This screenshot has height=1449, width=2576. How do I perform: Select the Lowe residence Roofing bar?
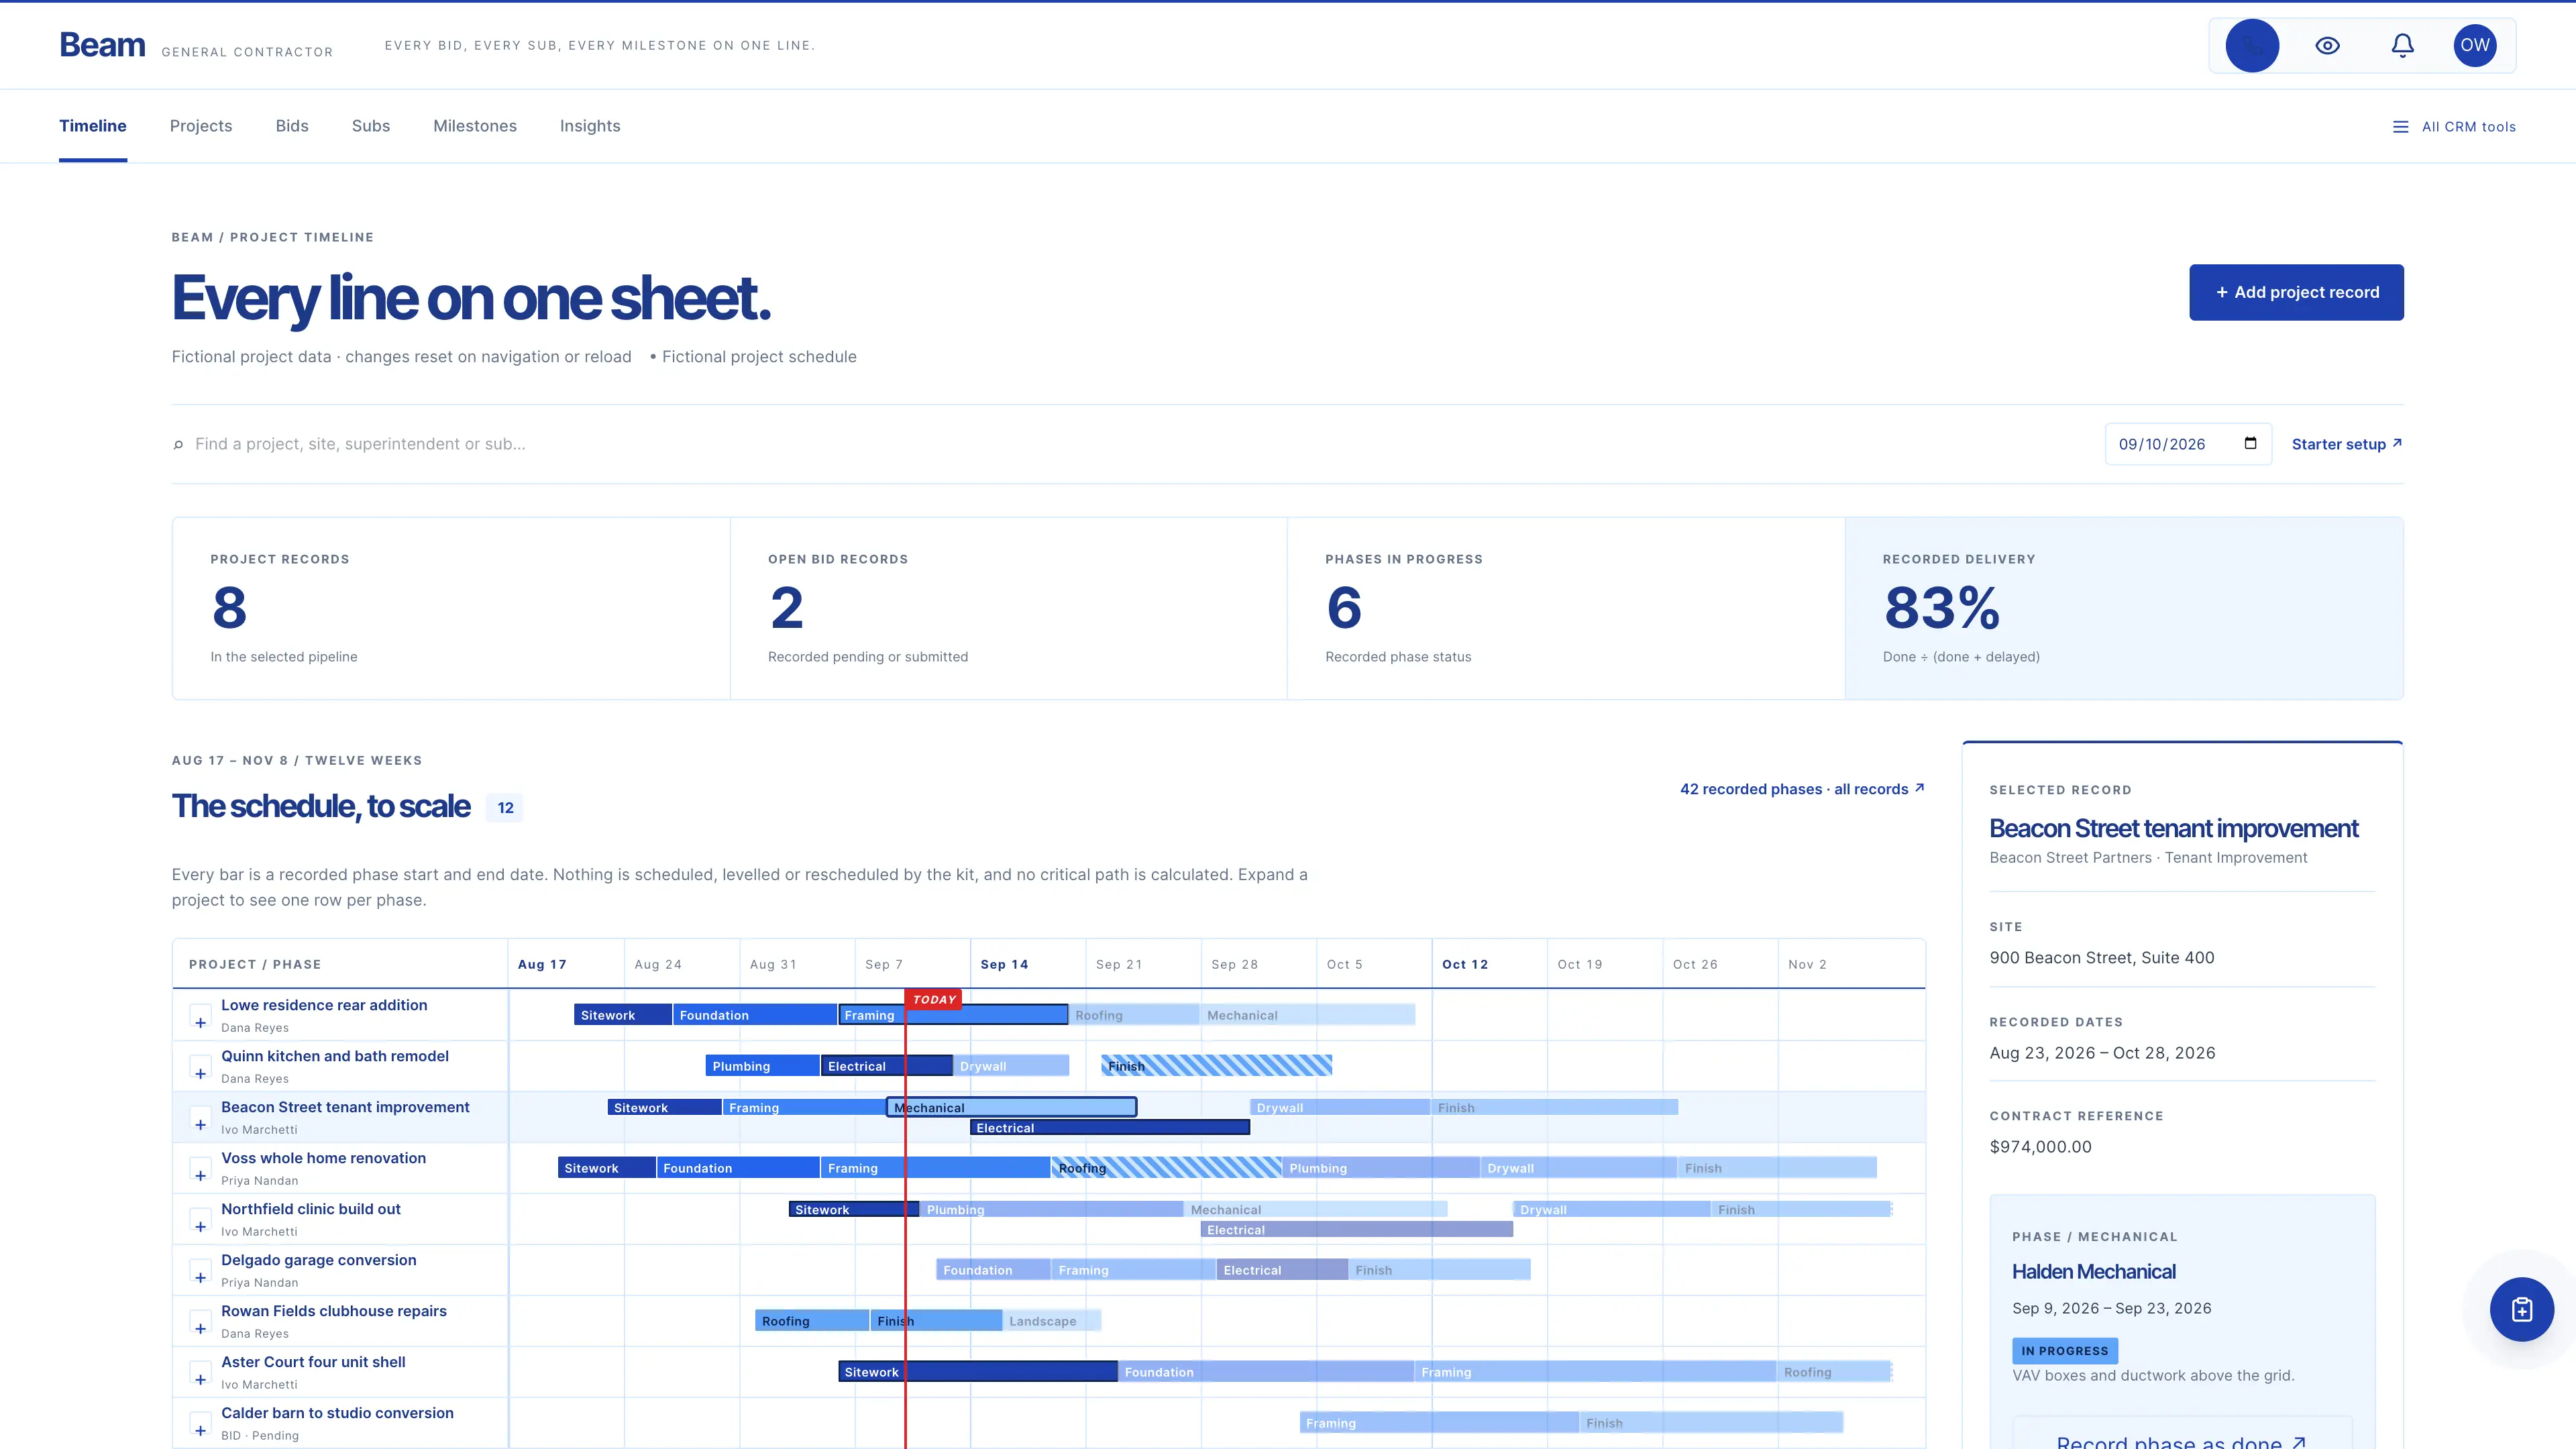coord(1134,1015)
